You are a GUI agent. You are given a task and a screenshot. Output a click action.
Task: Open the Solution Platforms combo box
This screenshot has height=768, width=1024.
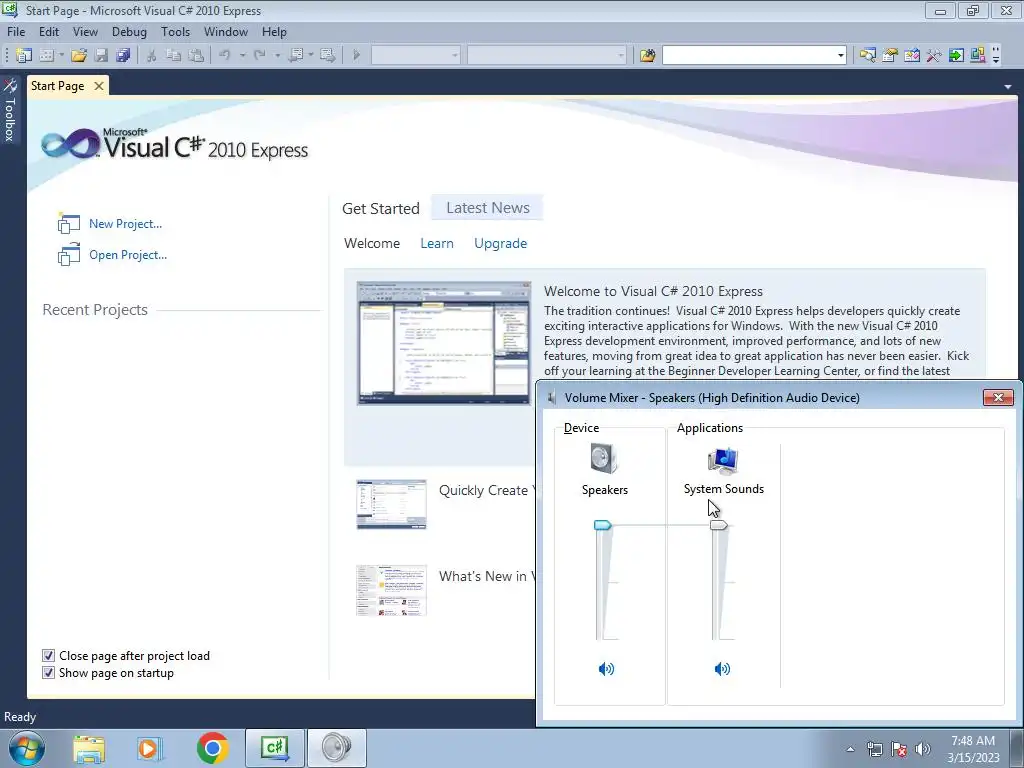pyautogui.click(x=547, y=56)
